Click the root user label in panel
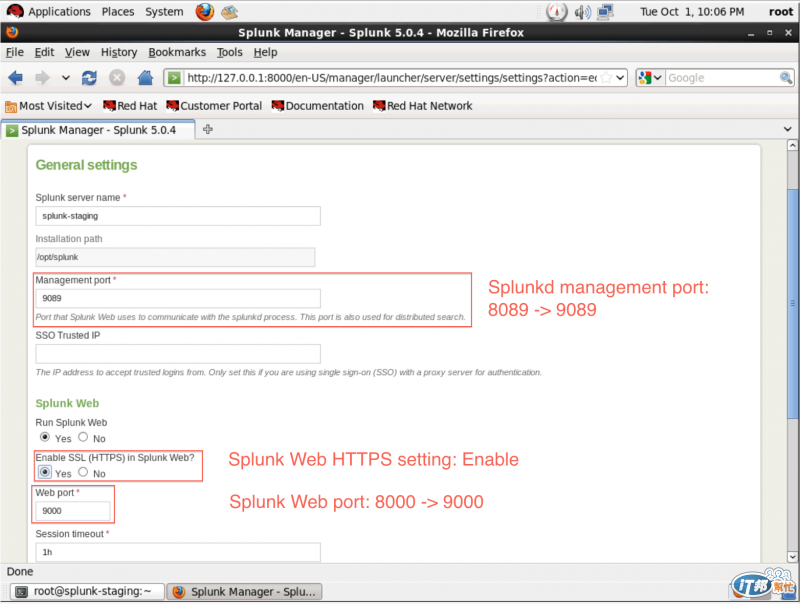 click(781, 12)
